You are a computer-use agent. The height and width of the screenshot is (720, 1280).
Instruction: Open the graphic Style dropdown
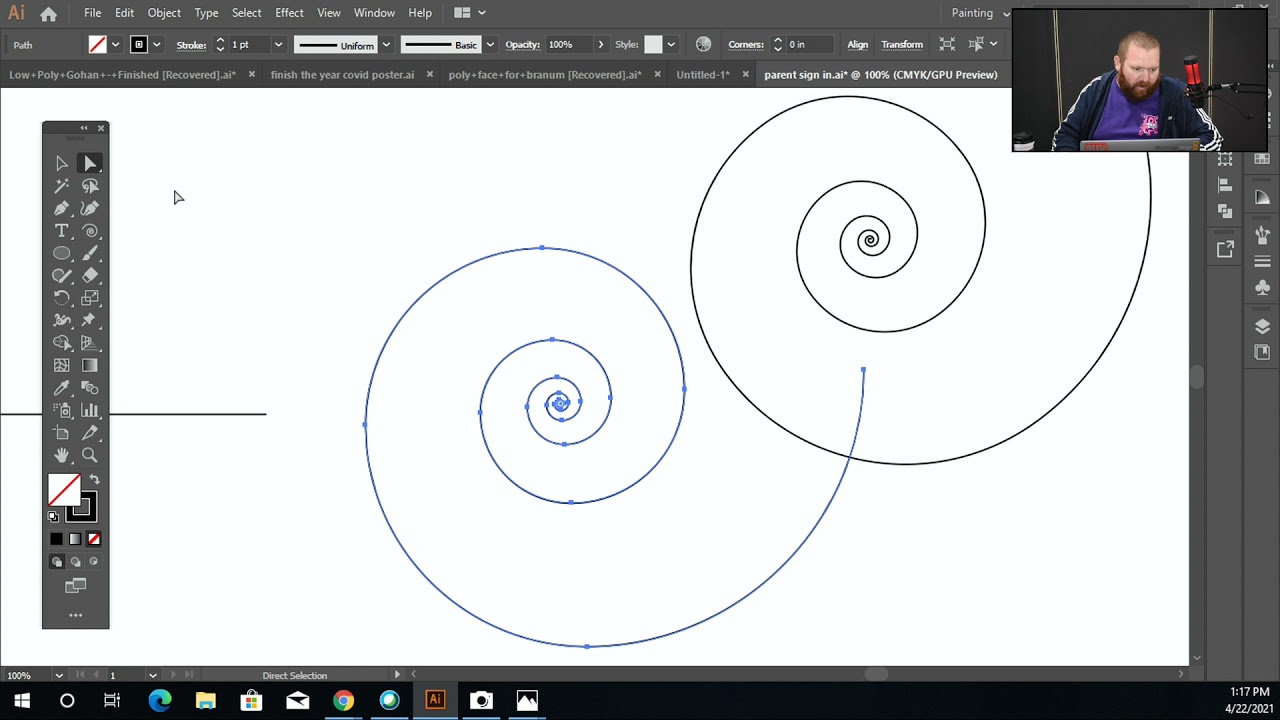click(670, 44)
